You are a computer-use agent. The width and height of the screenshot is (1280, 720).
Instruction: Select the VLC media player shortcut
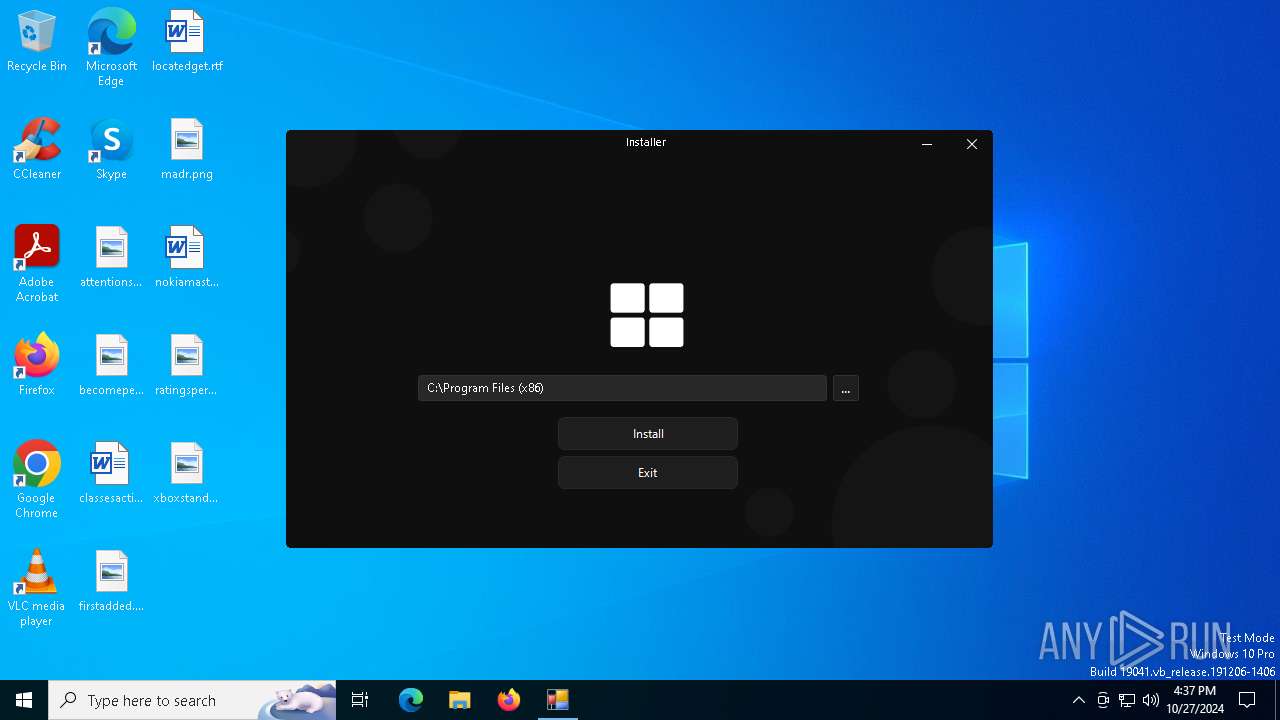pyautogui.click(x=37, y=588)
